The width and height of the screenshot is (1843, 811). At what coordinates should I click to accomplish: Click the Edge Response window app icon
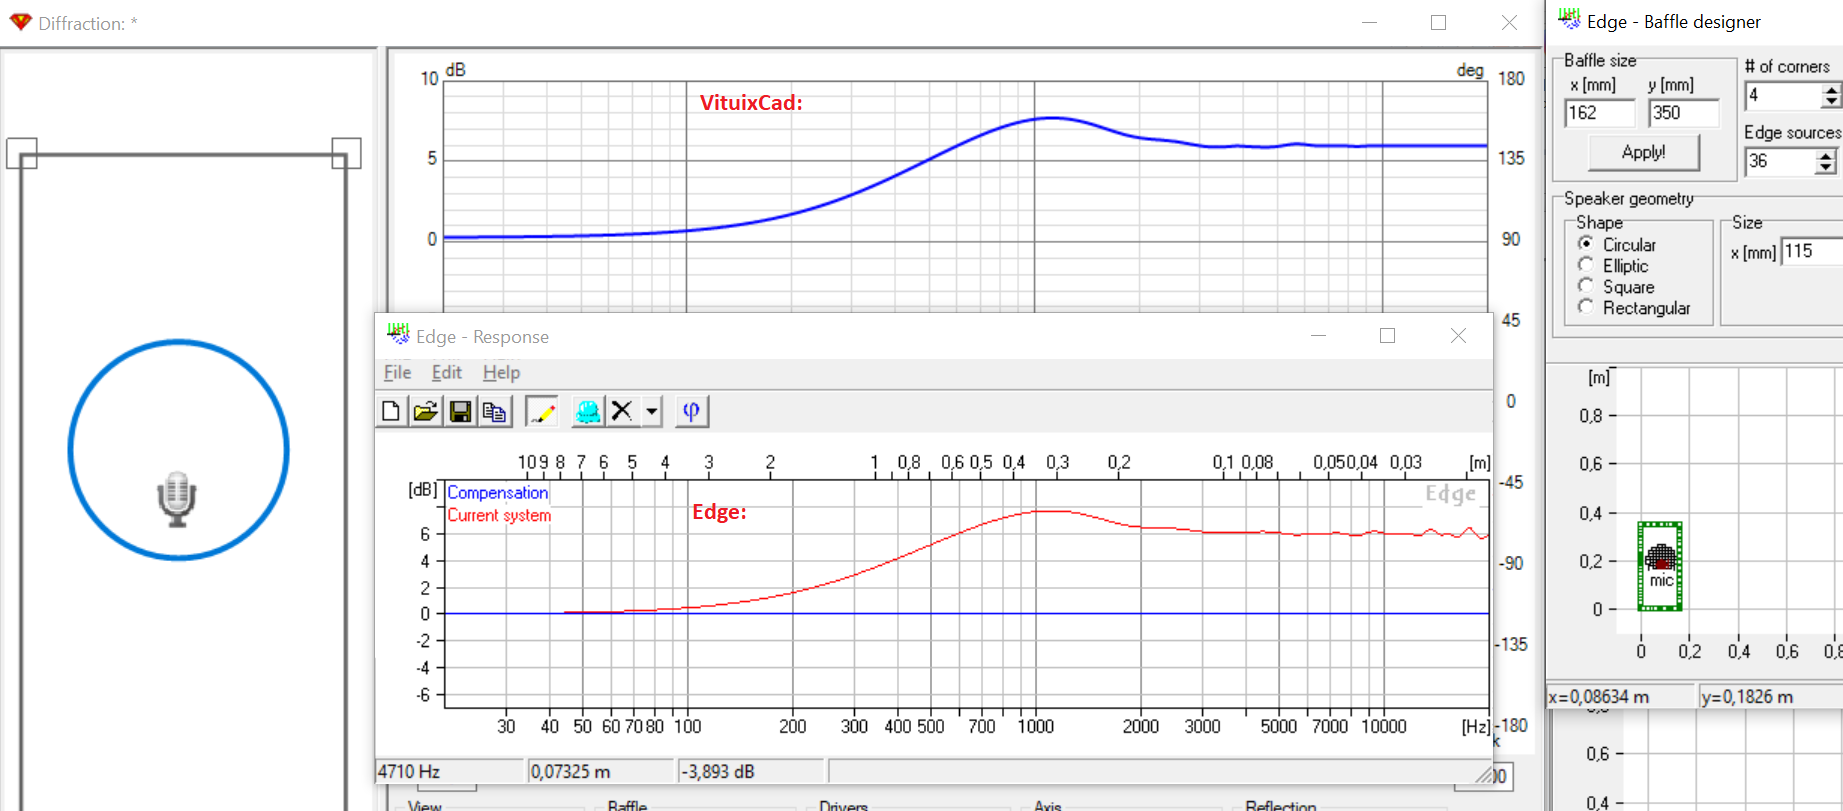point(398,334)
